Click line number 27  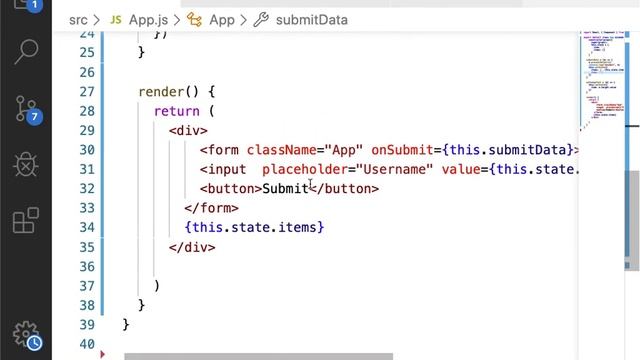(87, 92)
